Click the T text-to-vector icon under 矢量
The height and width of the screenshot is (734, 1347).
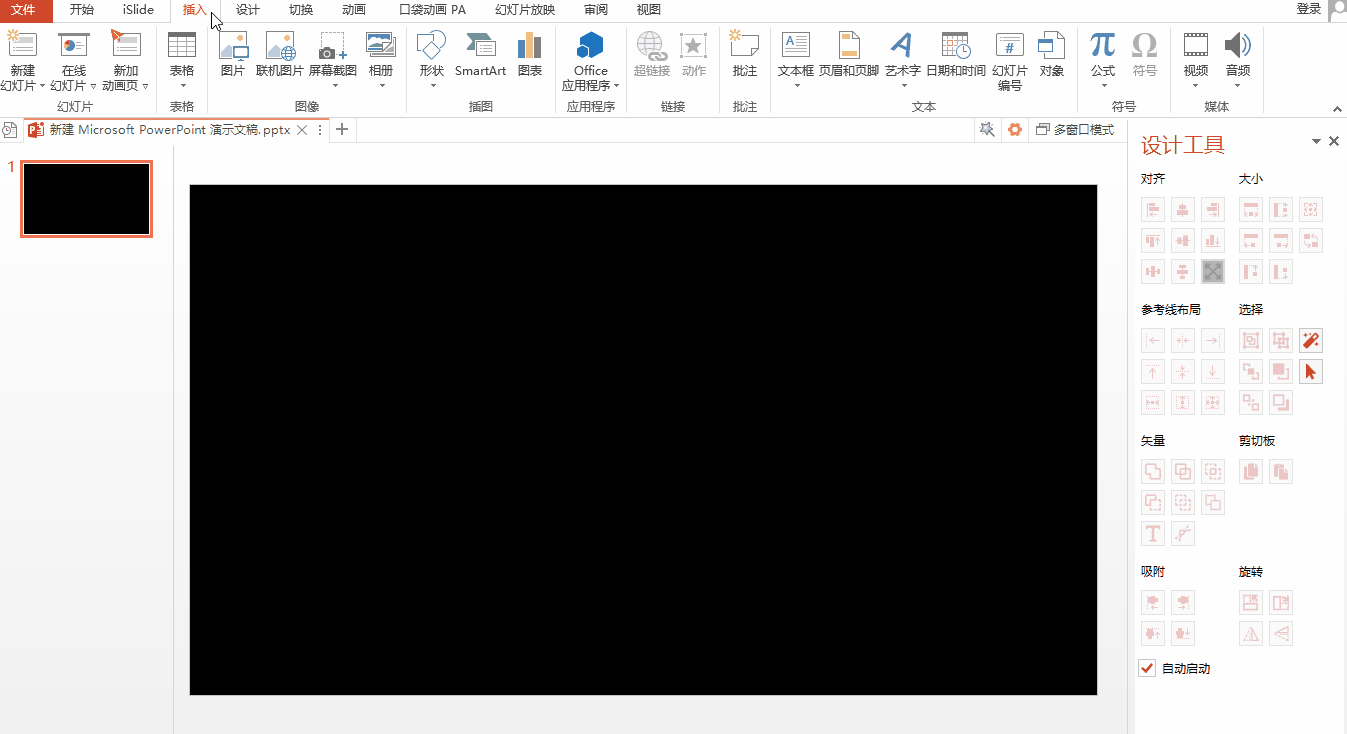pos(1153,534)
